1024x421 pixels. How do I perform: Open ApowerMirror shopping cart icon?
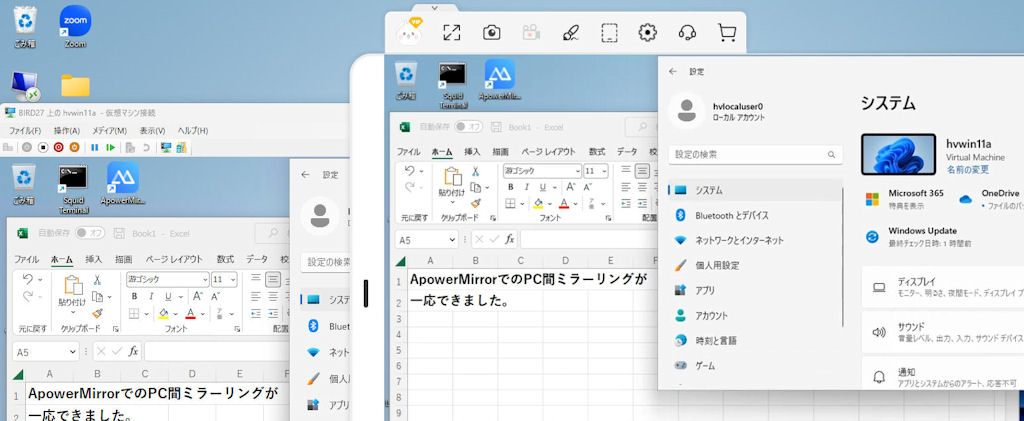pos(726,33)
